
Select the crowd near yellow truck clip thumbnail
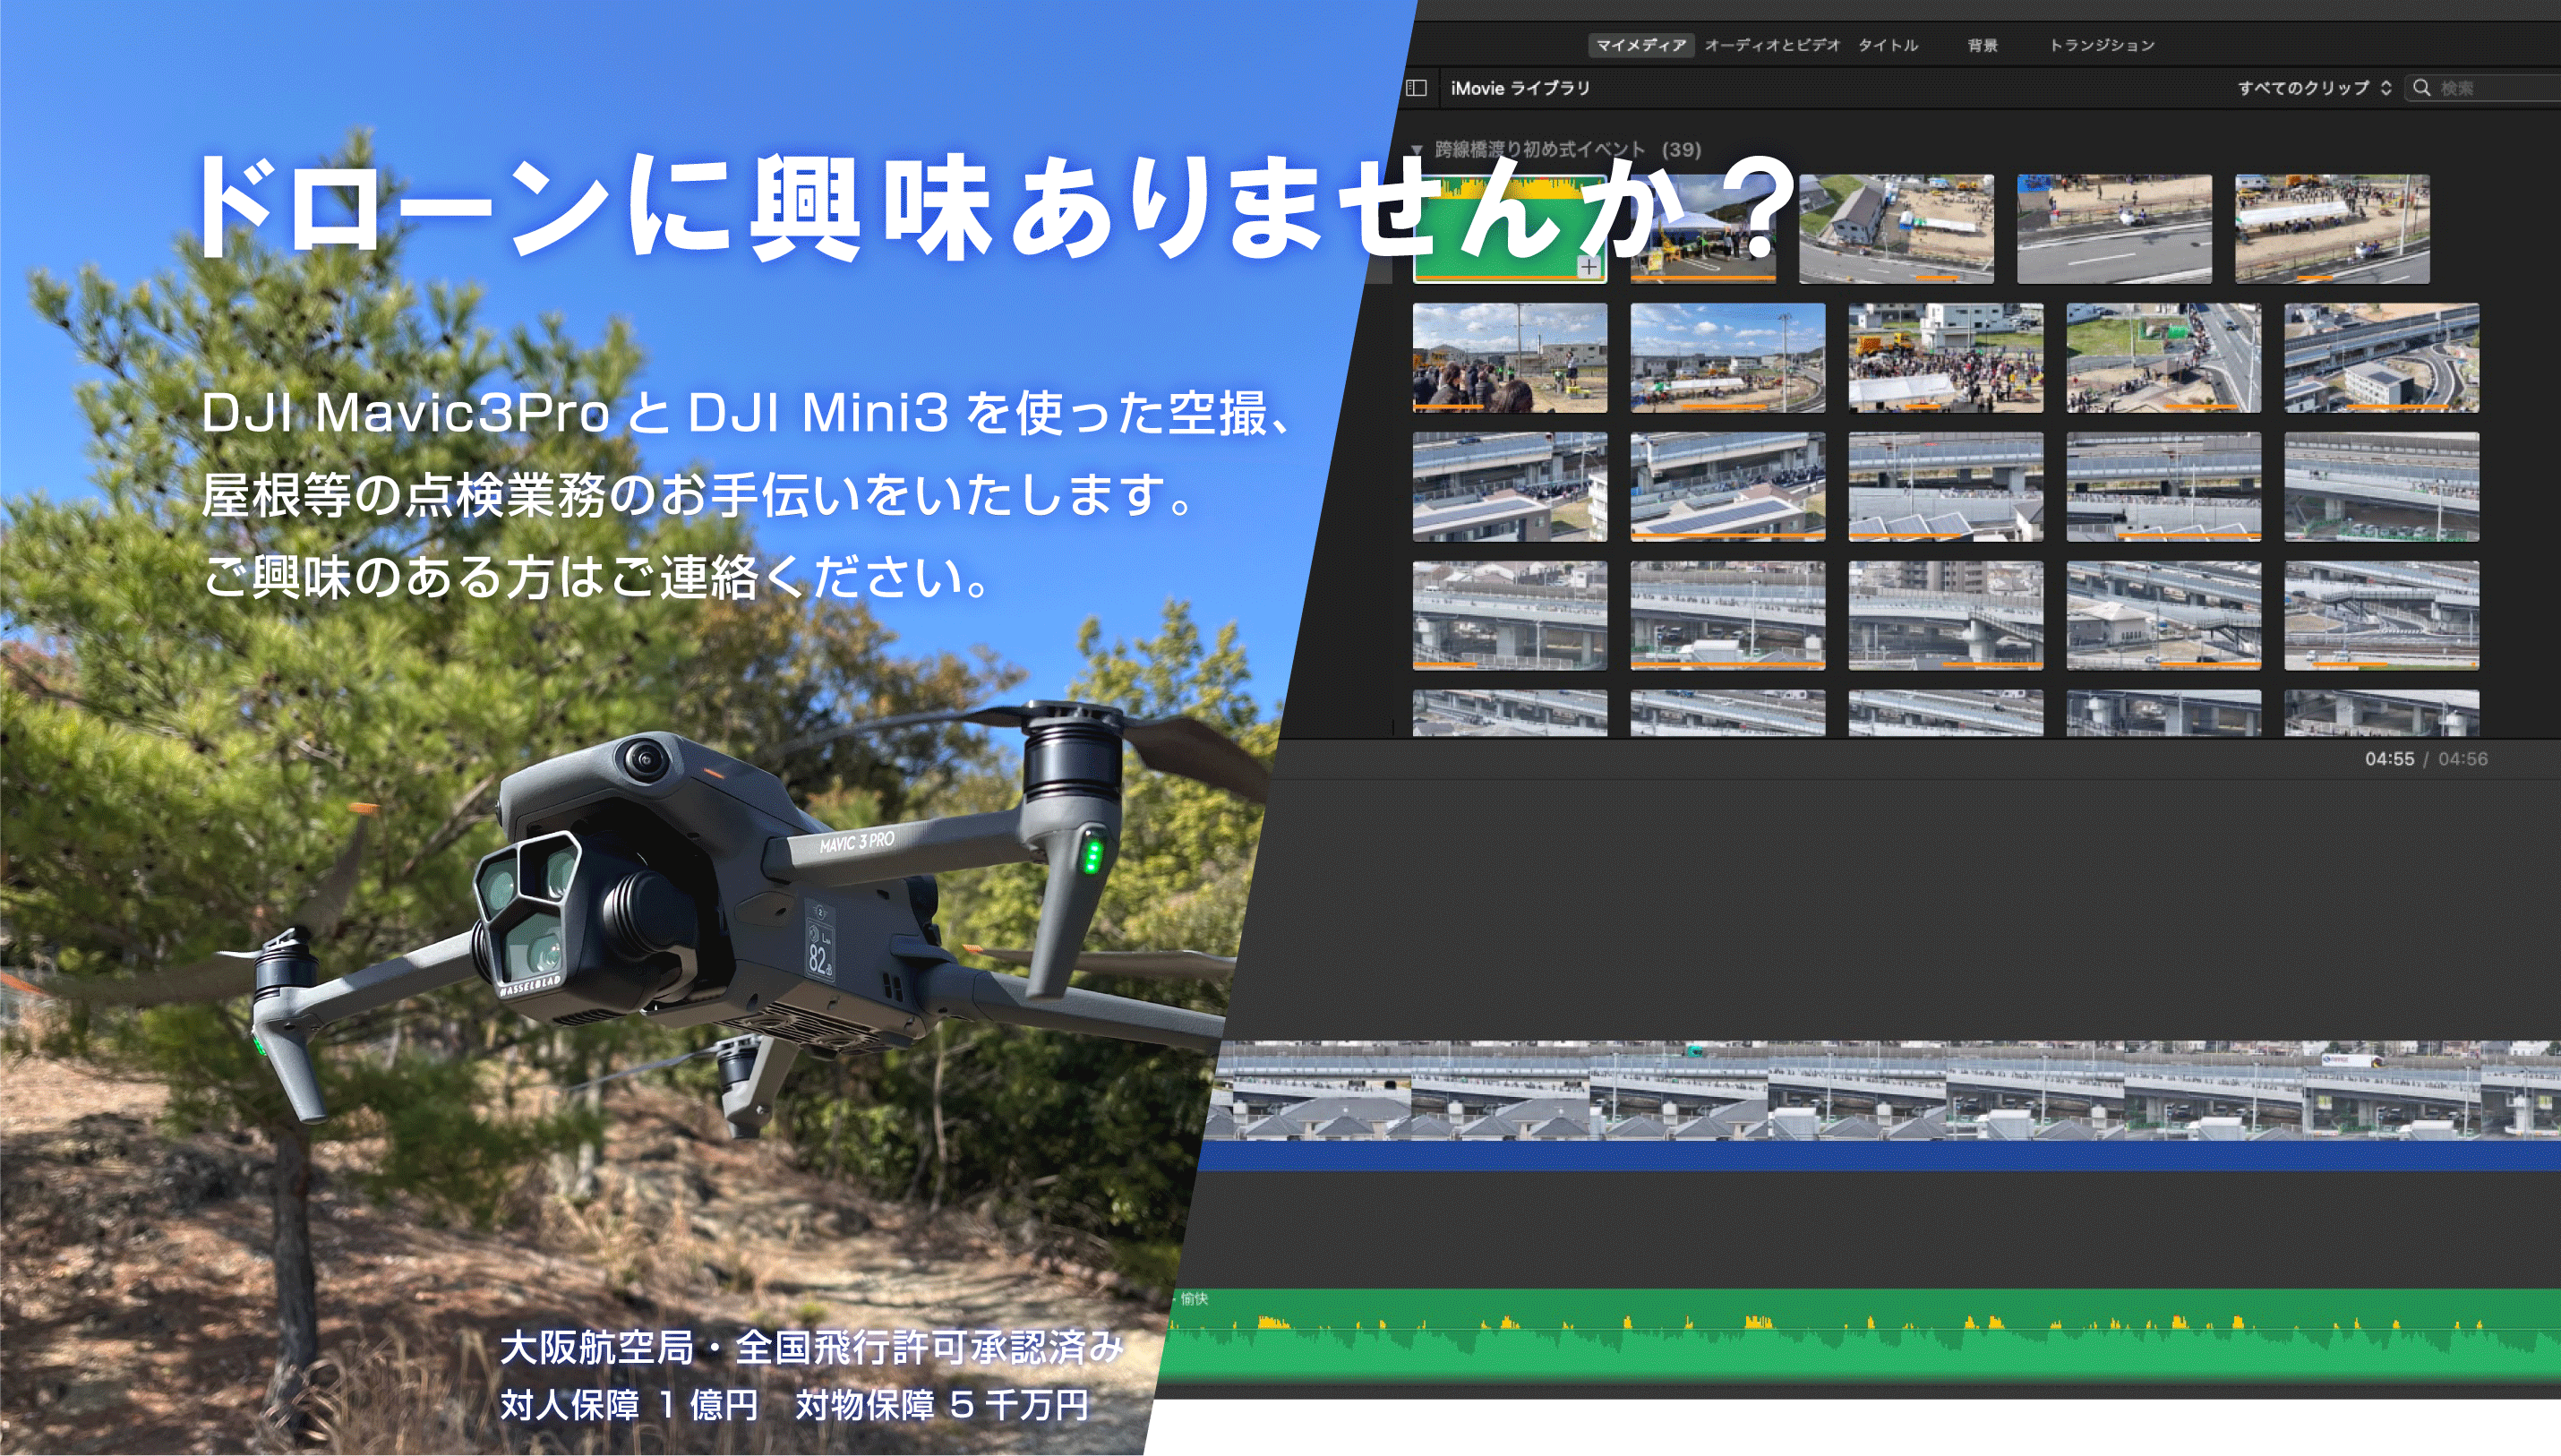pyautogui.click(x=1945, y=358)
